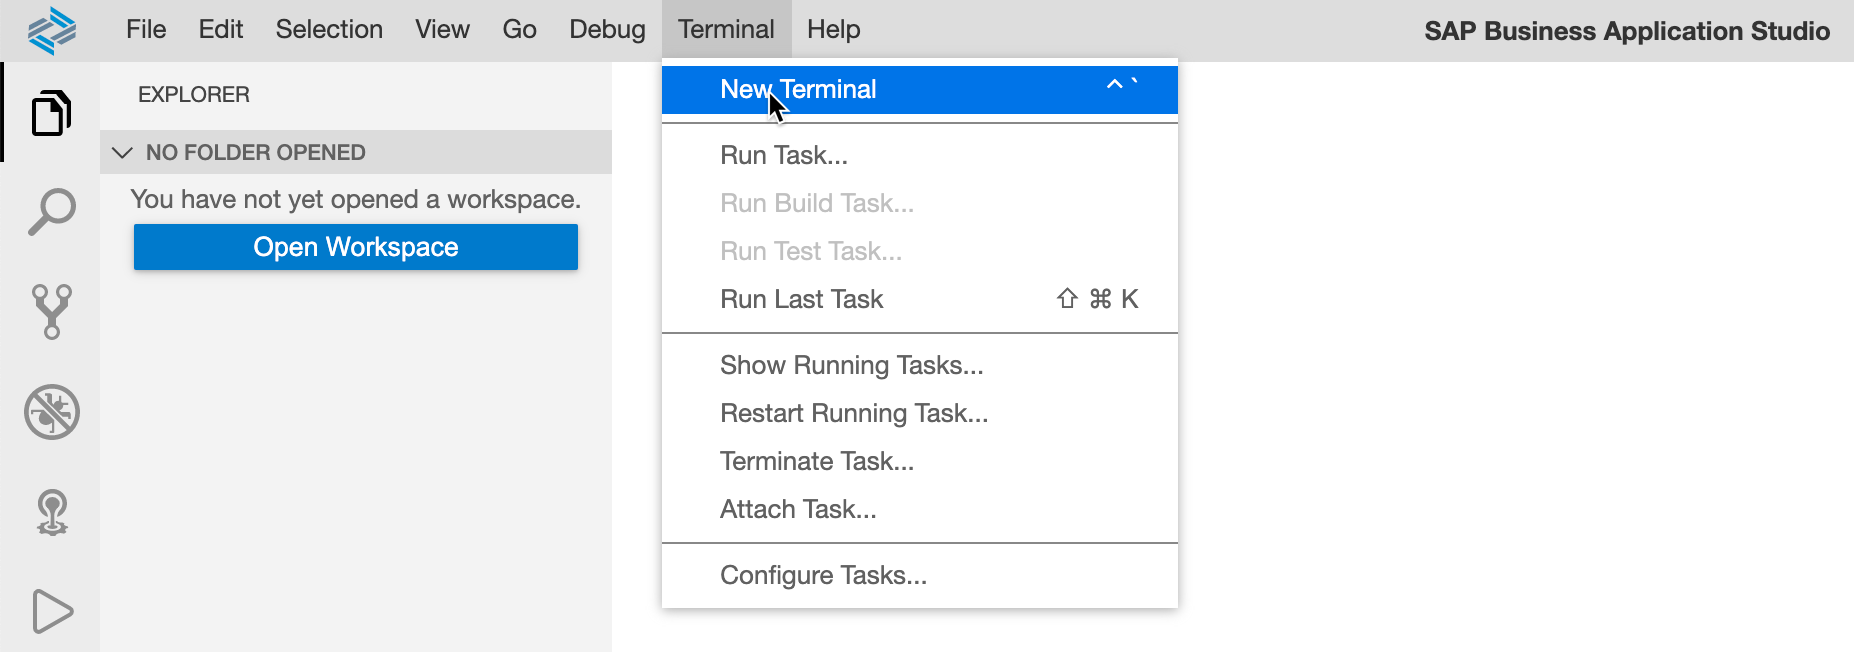1854x652 pixels.
Task: Open the Debug bug icon in sidebar
Action: click(52, 412)
